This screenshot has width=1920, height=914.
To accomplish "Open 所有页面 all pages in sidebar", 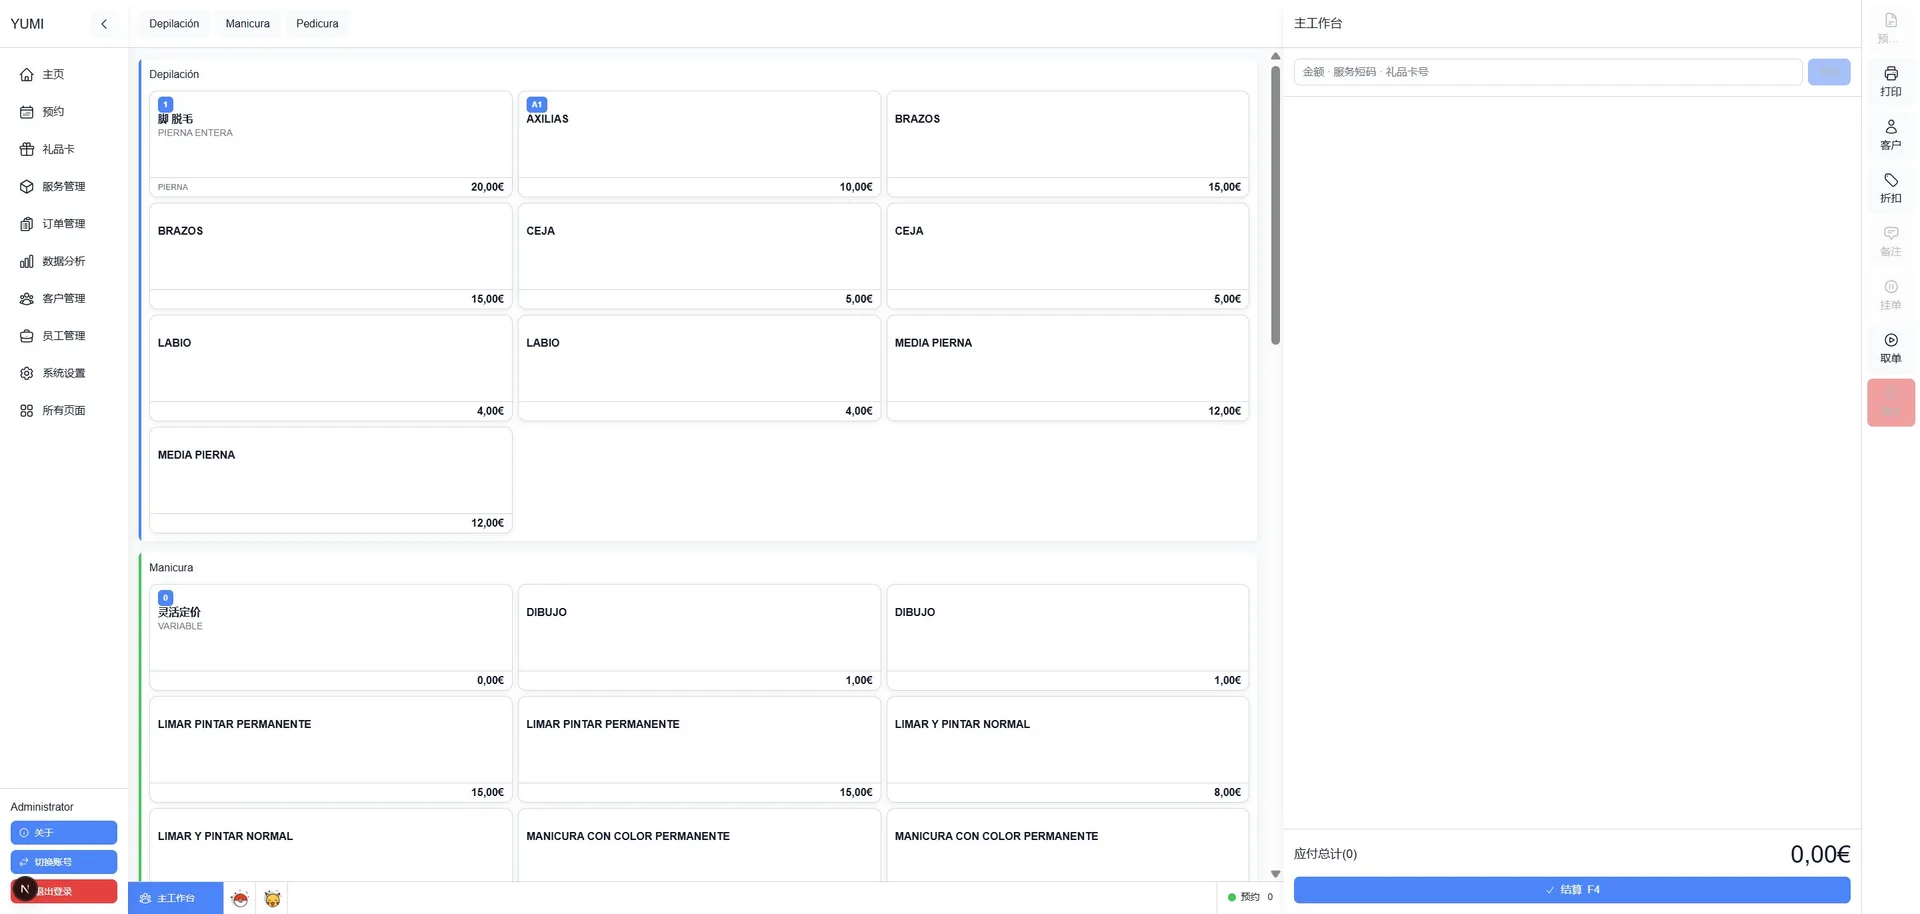I will point(64,411).
